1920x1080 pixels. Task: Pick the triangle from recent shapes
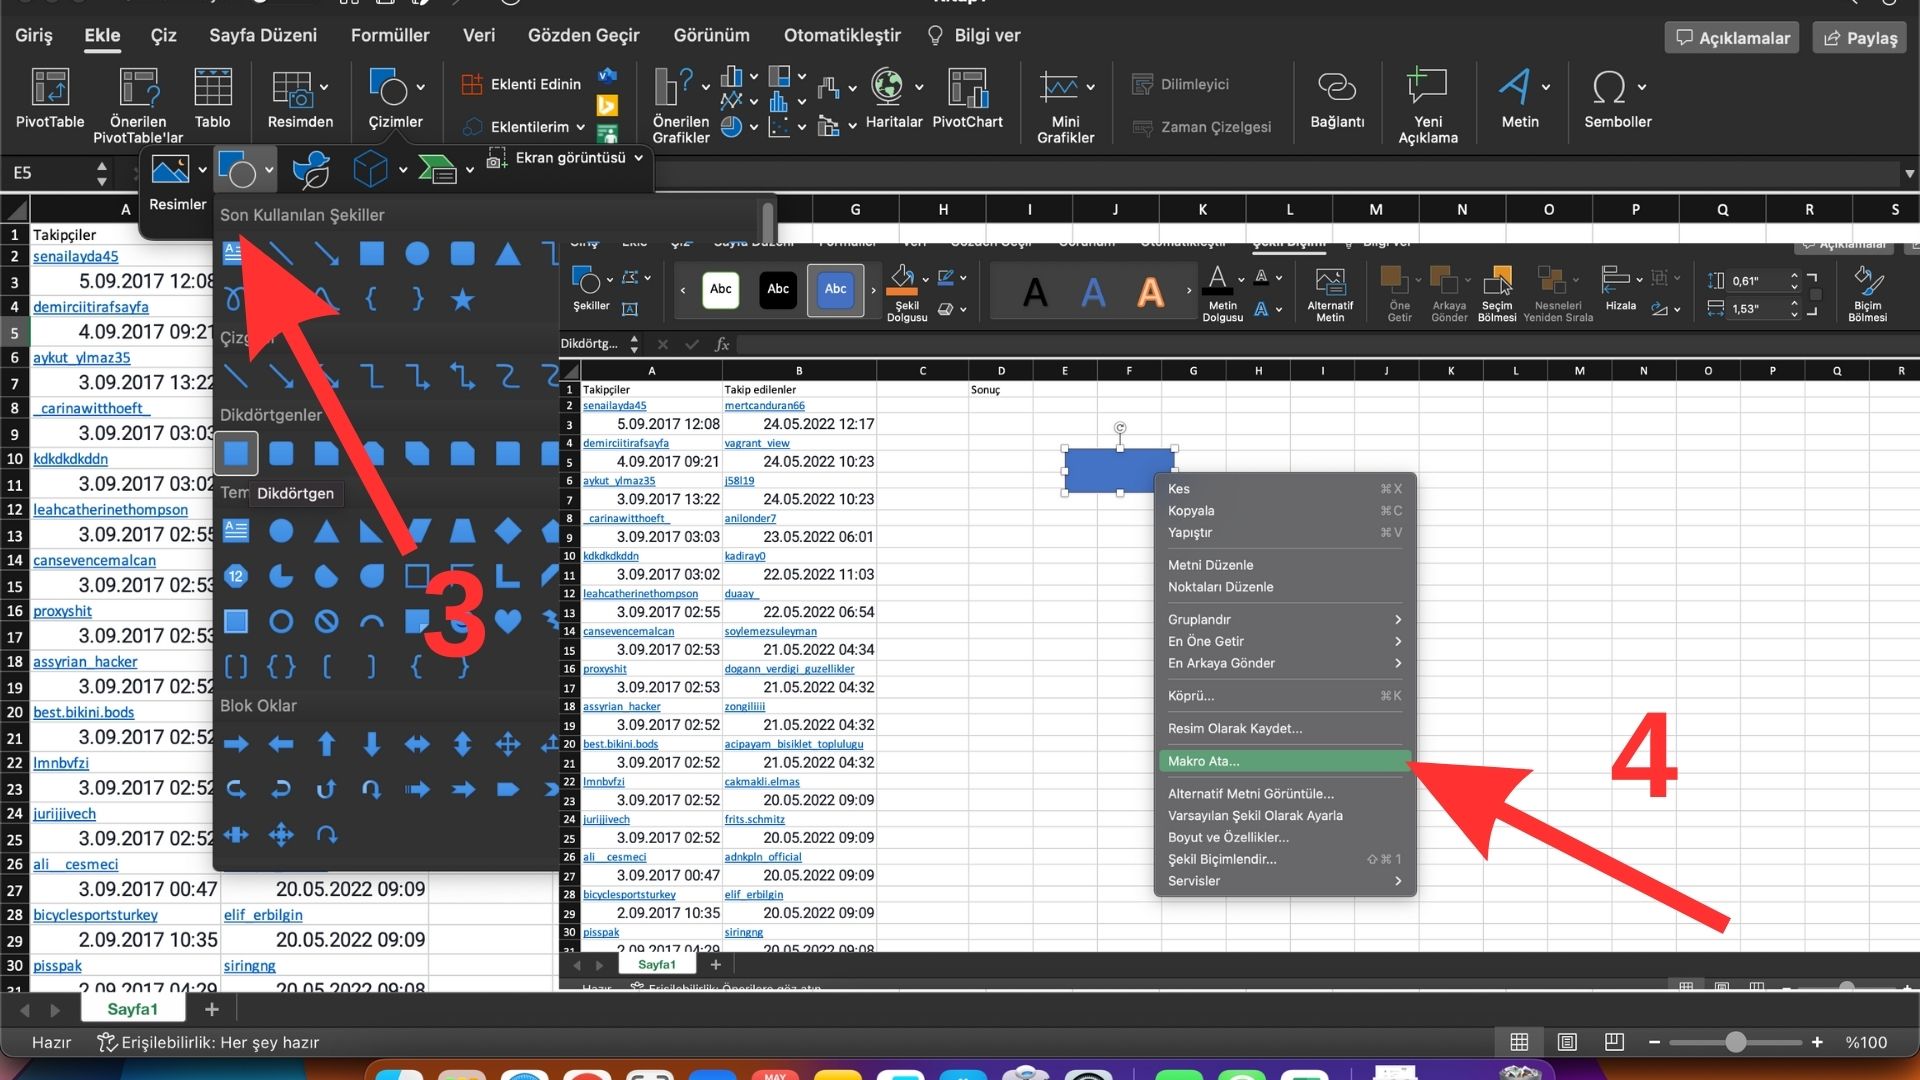pyautogui.click(x=508, y=254)
